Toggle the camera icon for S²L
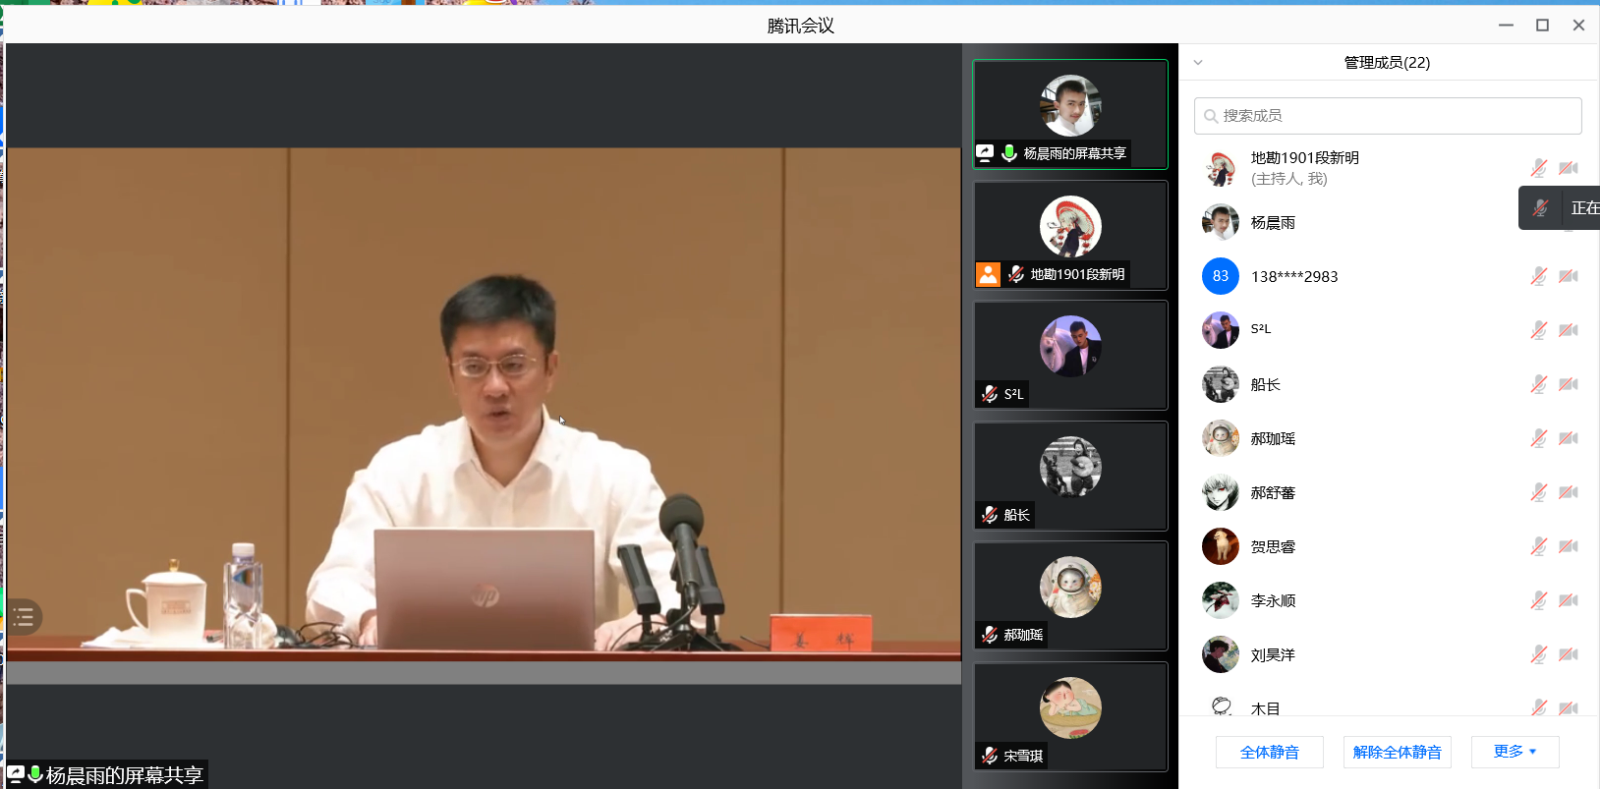1600x789 pixels. point(1568,330)
